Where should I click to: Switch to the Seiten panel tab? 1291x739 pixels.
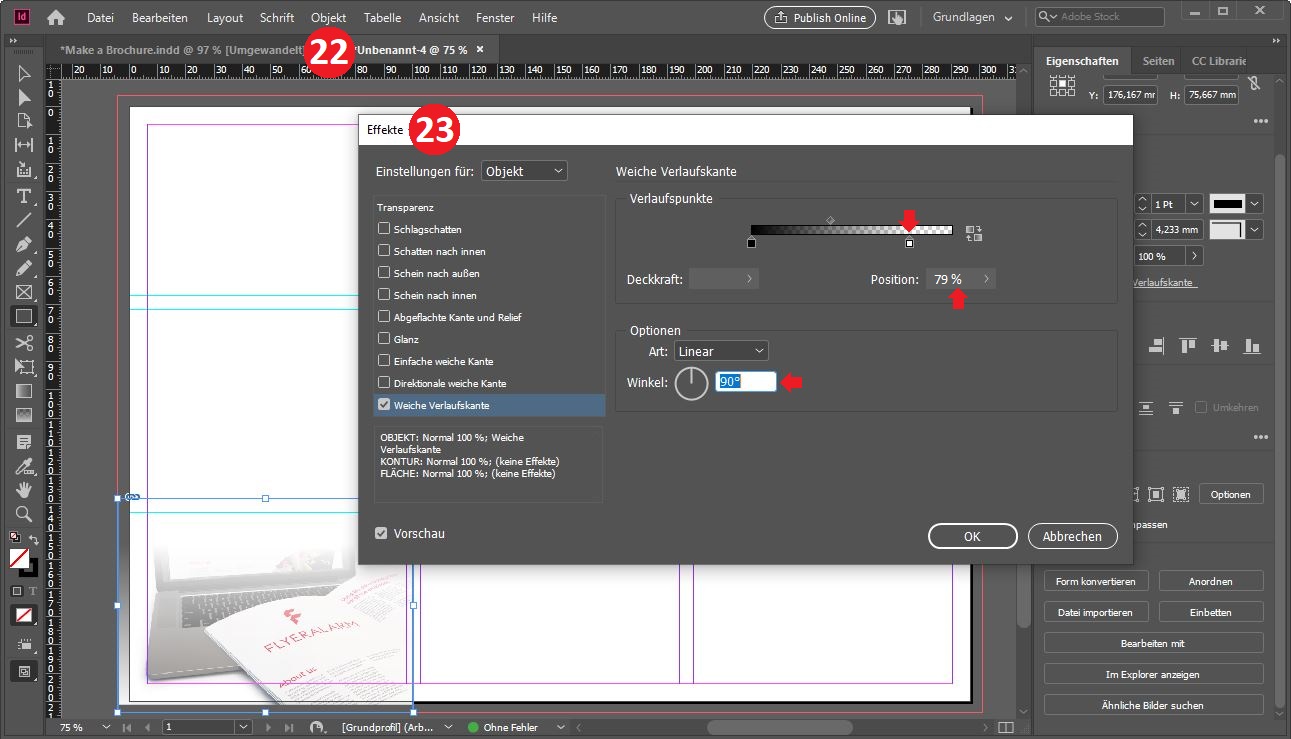point(1158,61)
